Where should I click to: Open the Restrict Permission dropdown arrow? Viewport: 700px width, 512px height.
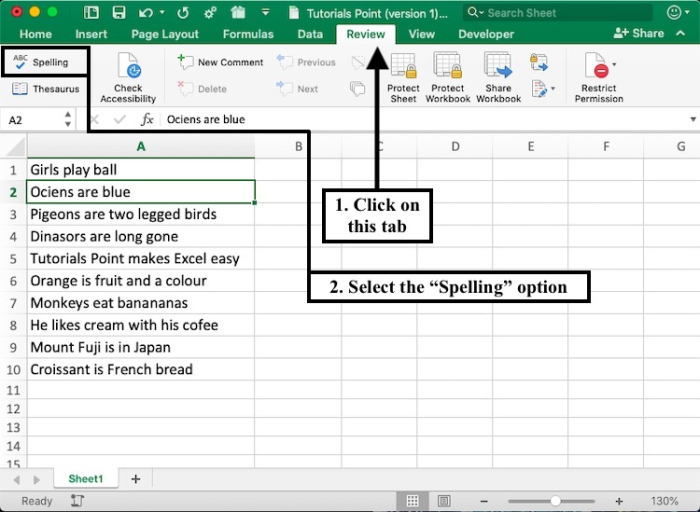614,65
